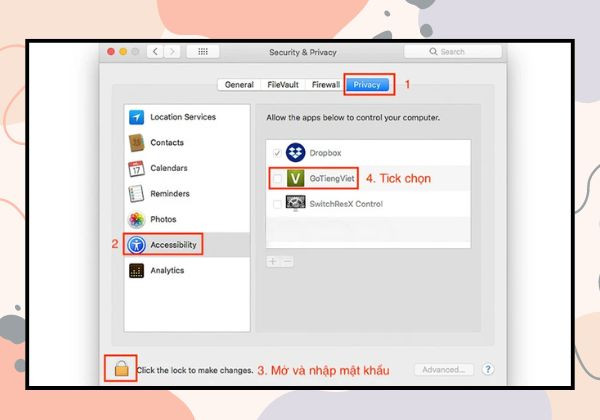
Task: Click the Dropbox app icon
Action: tap(295, 153)
